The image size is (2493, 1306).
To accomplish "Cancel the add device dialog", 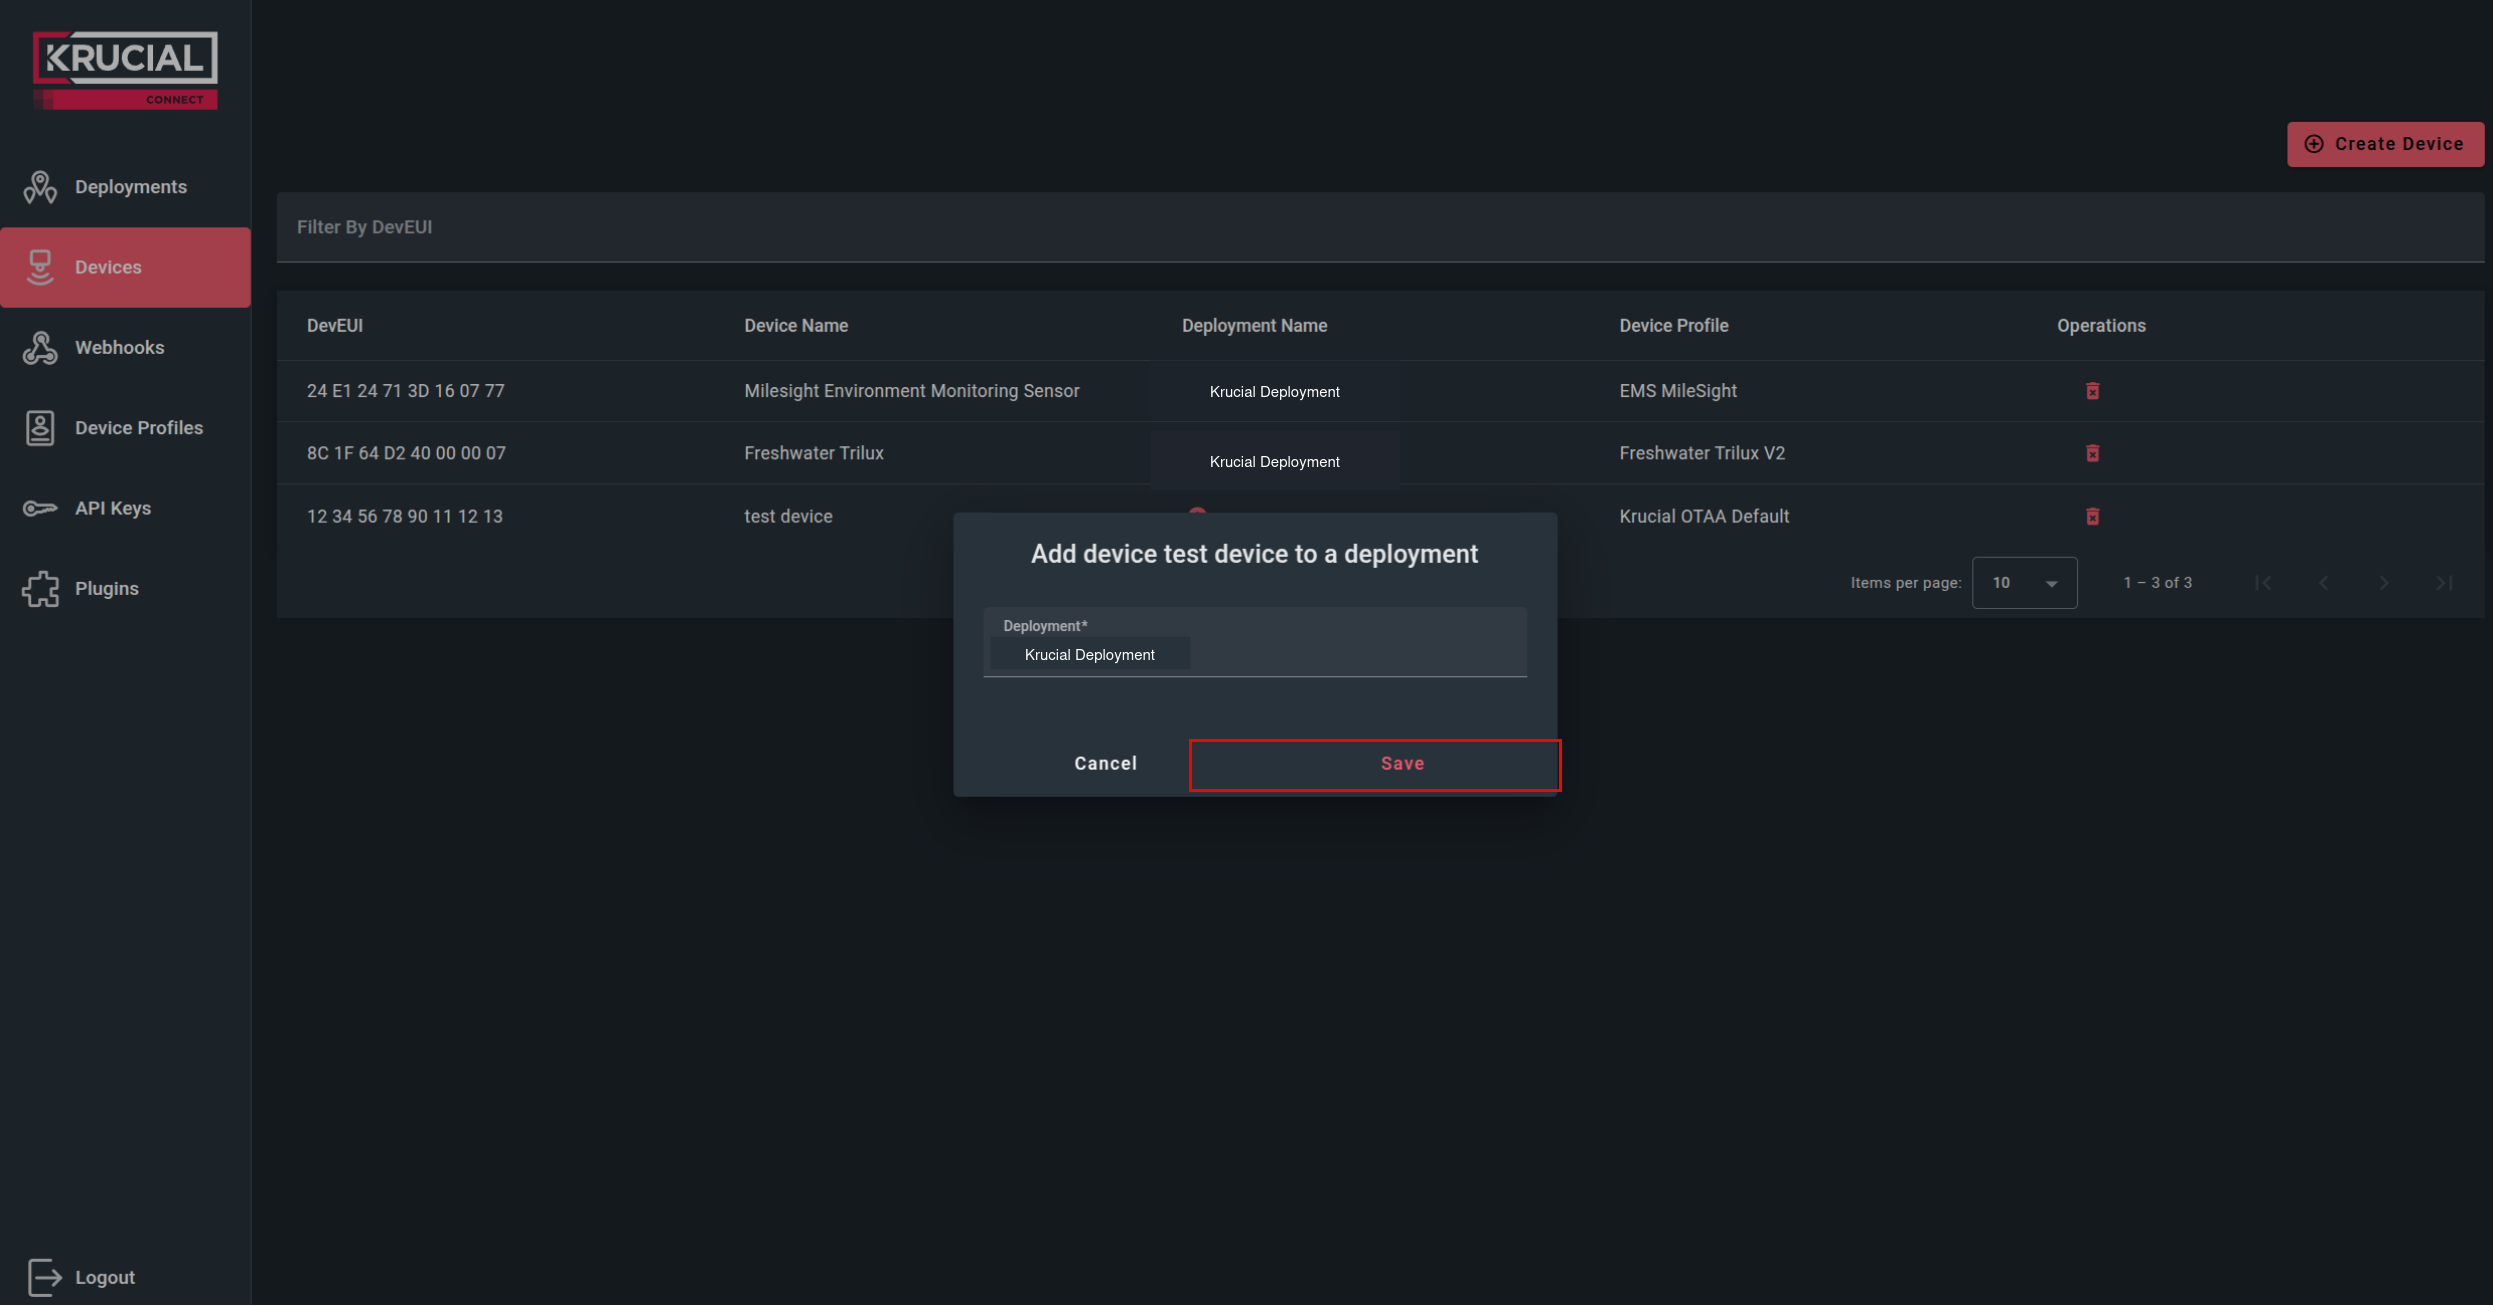I will pos(1104,763).
